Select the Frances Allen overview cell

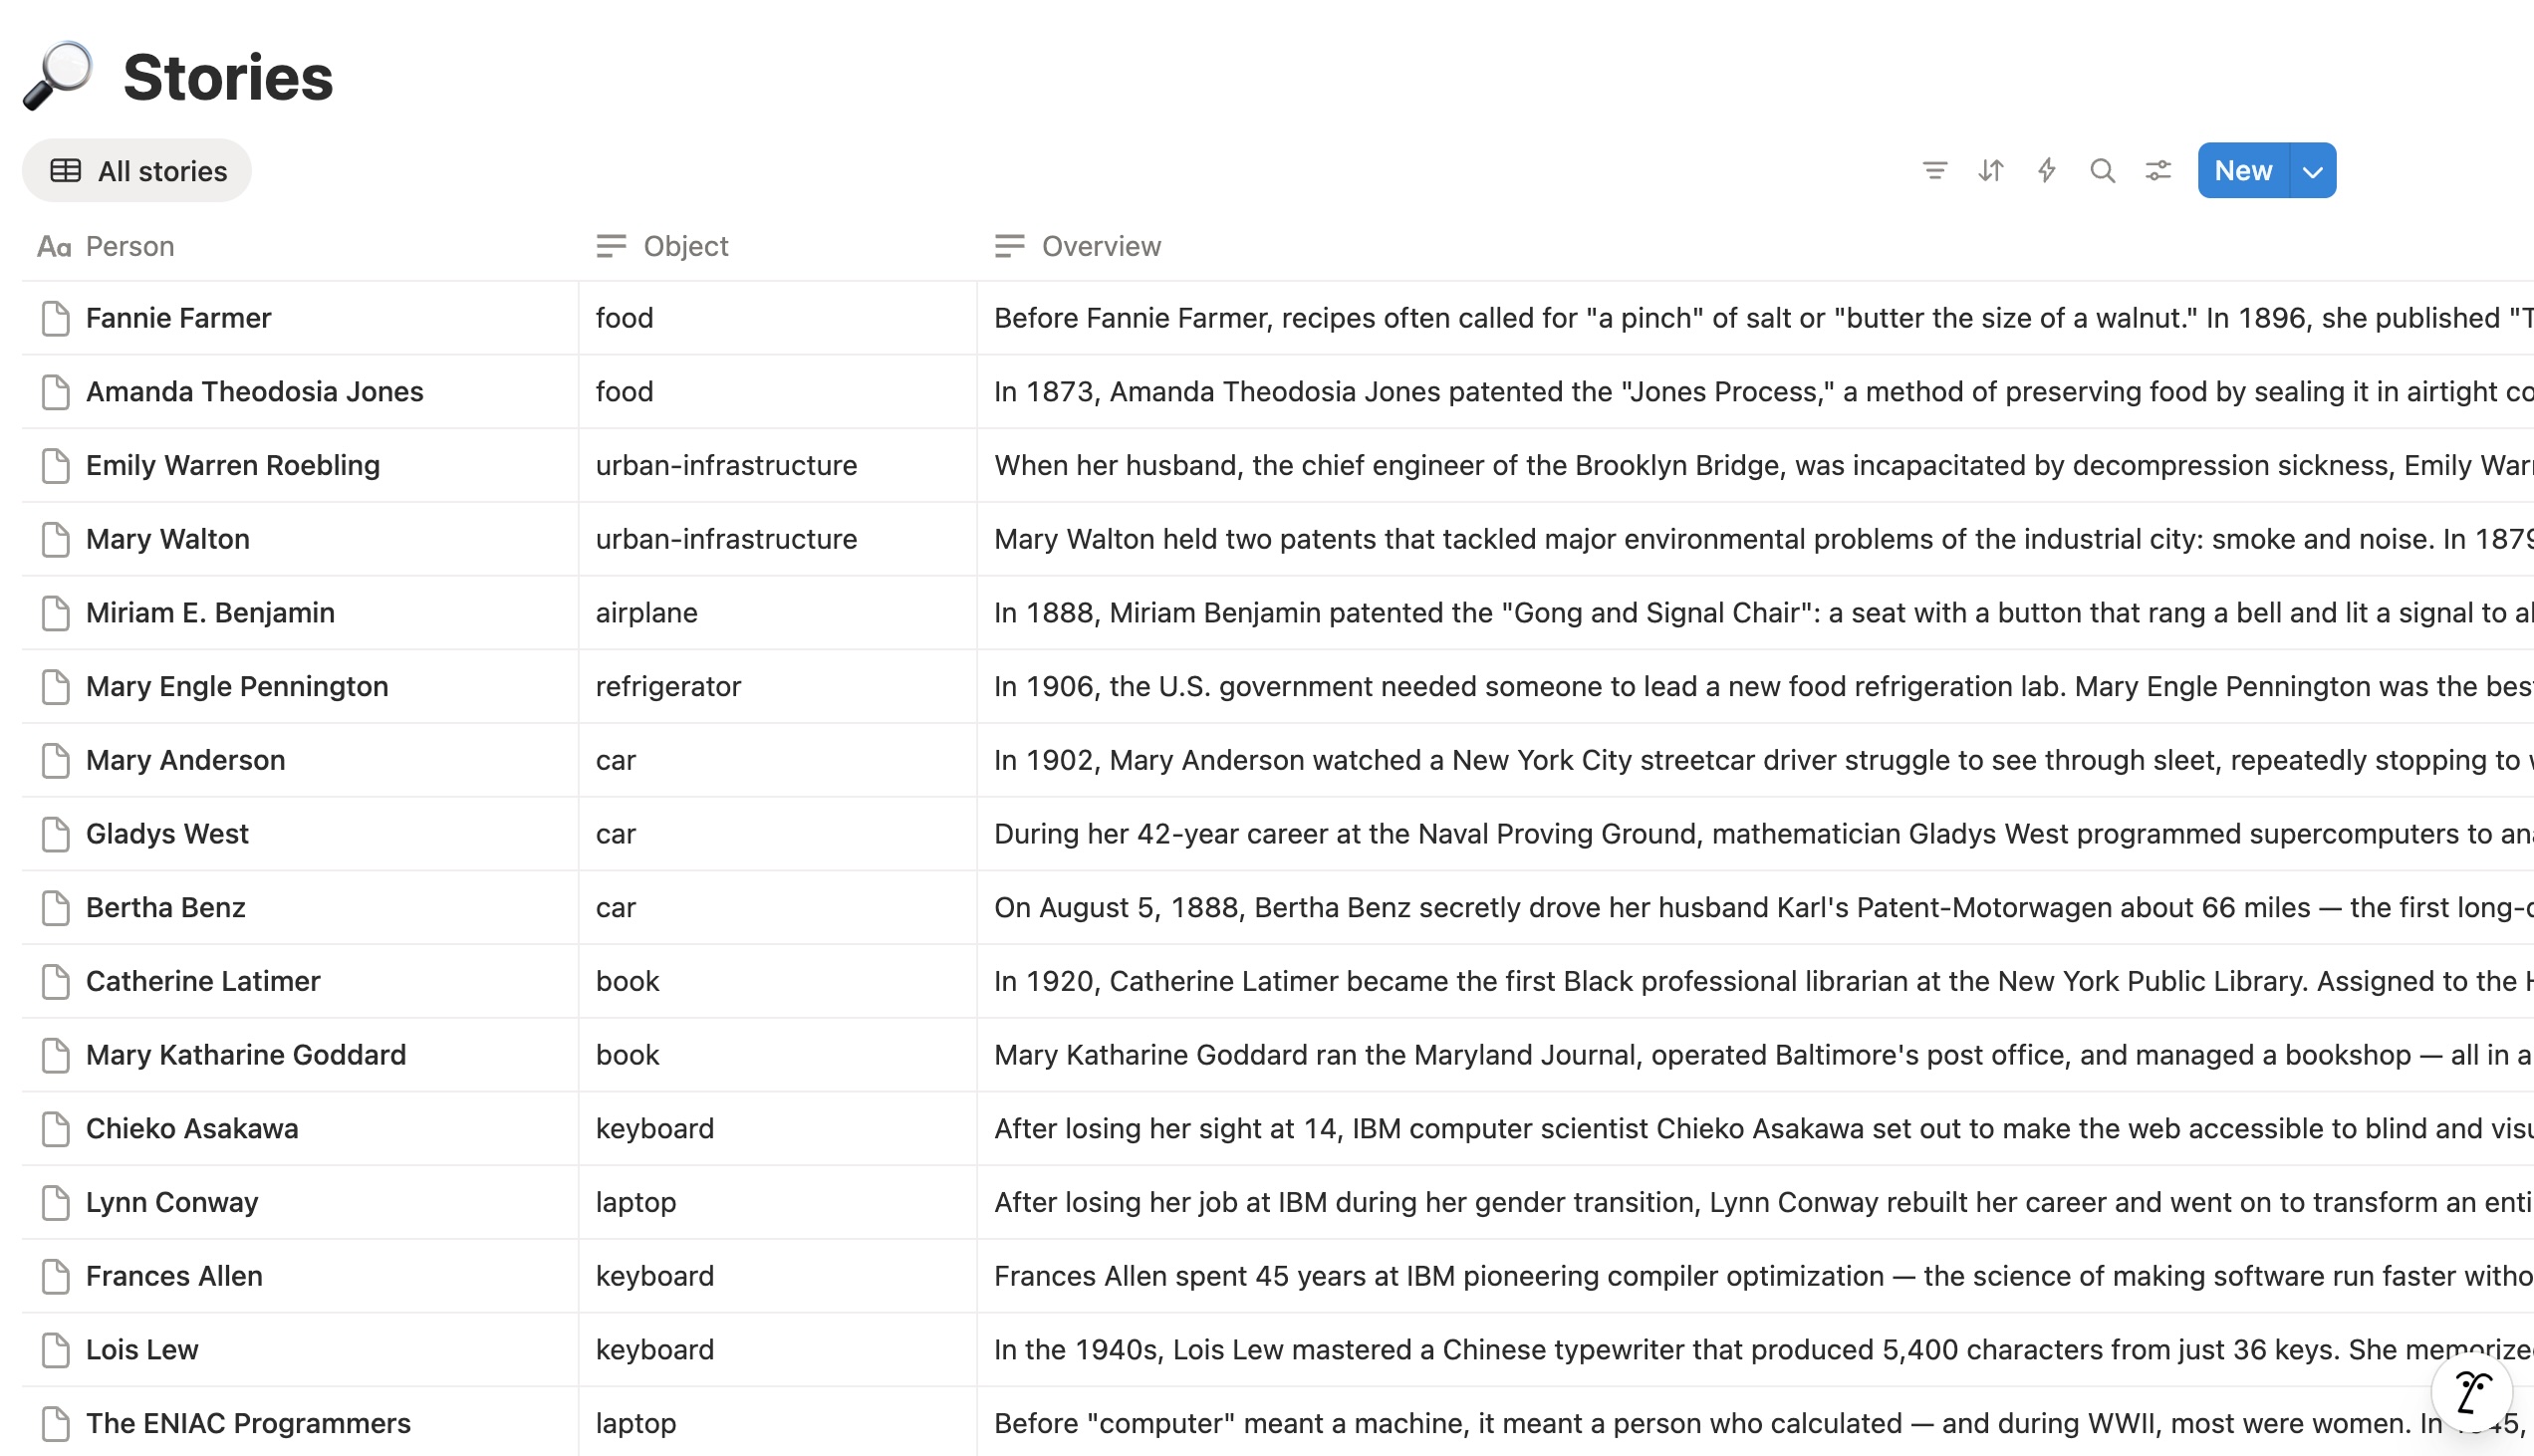click(1756, 1277)
